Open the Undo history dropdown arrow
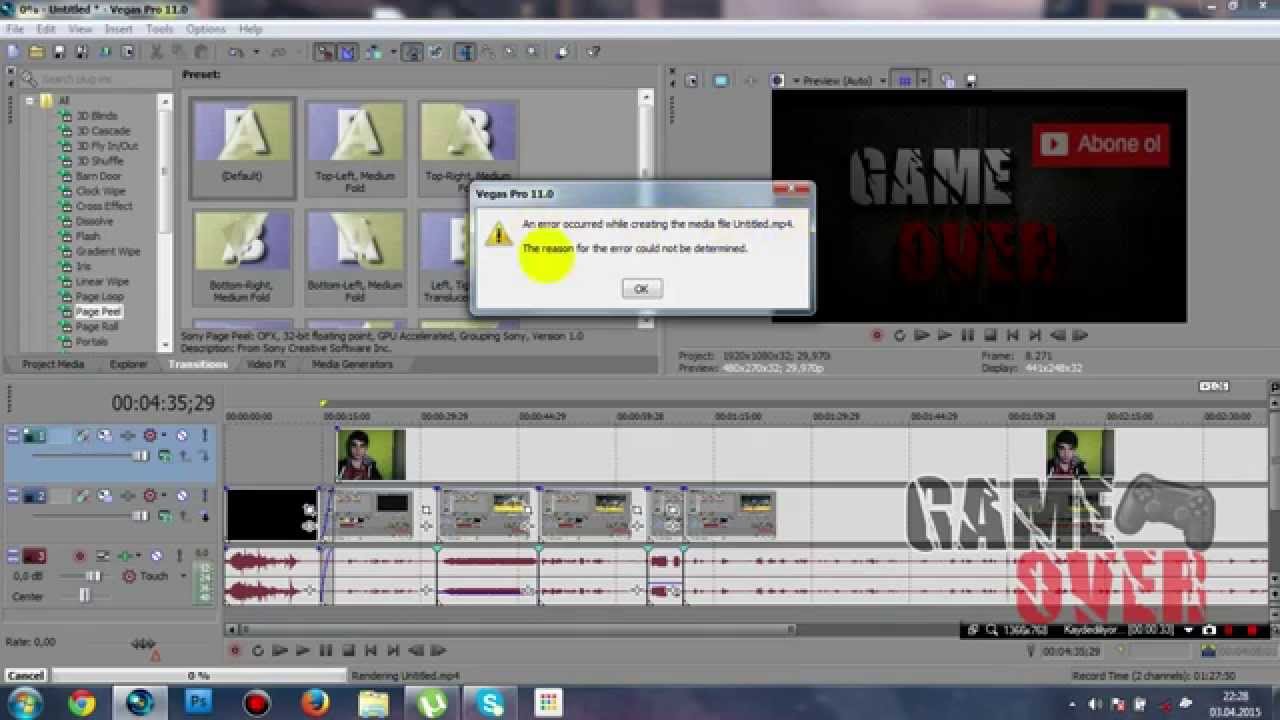 [x=256, y=52]
